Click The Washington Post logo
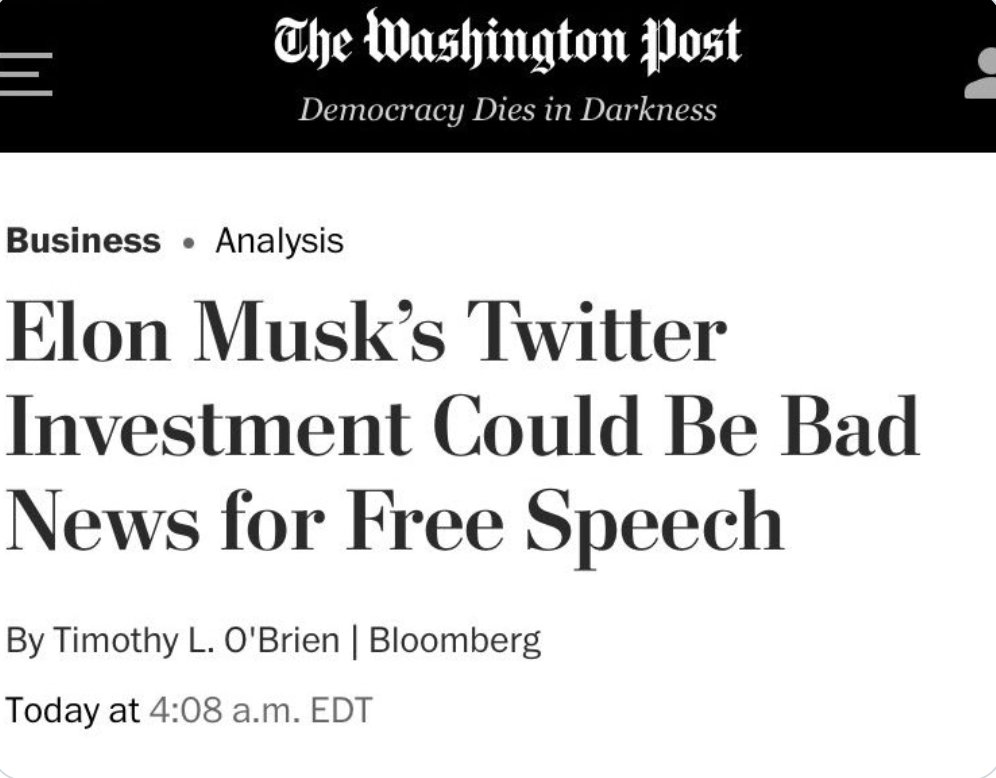The height and width of the screenshot is (778, 996). pyautogui.click(x=508, y=43)
